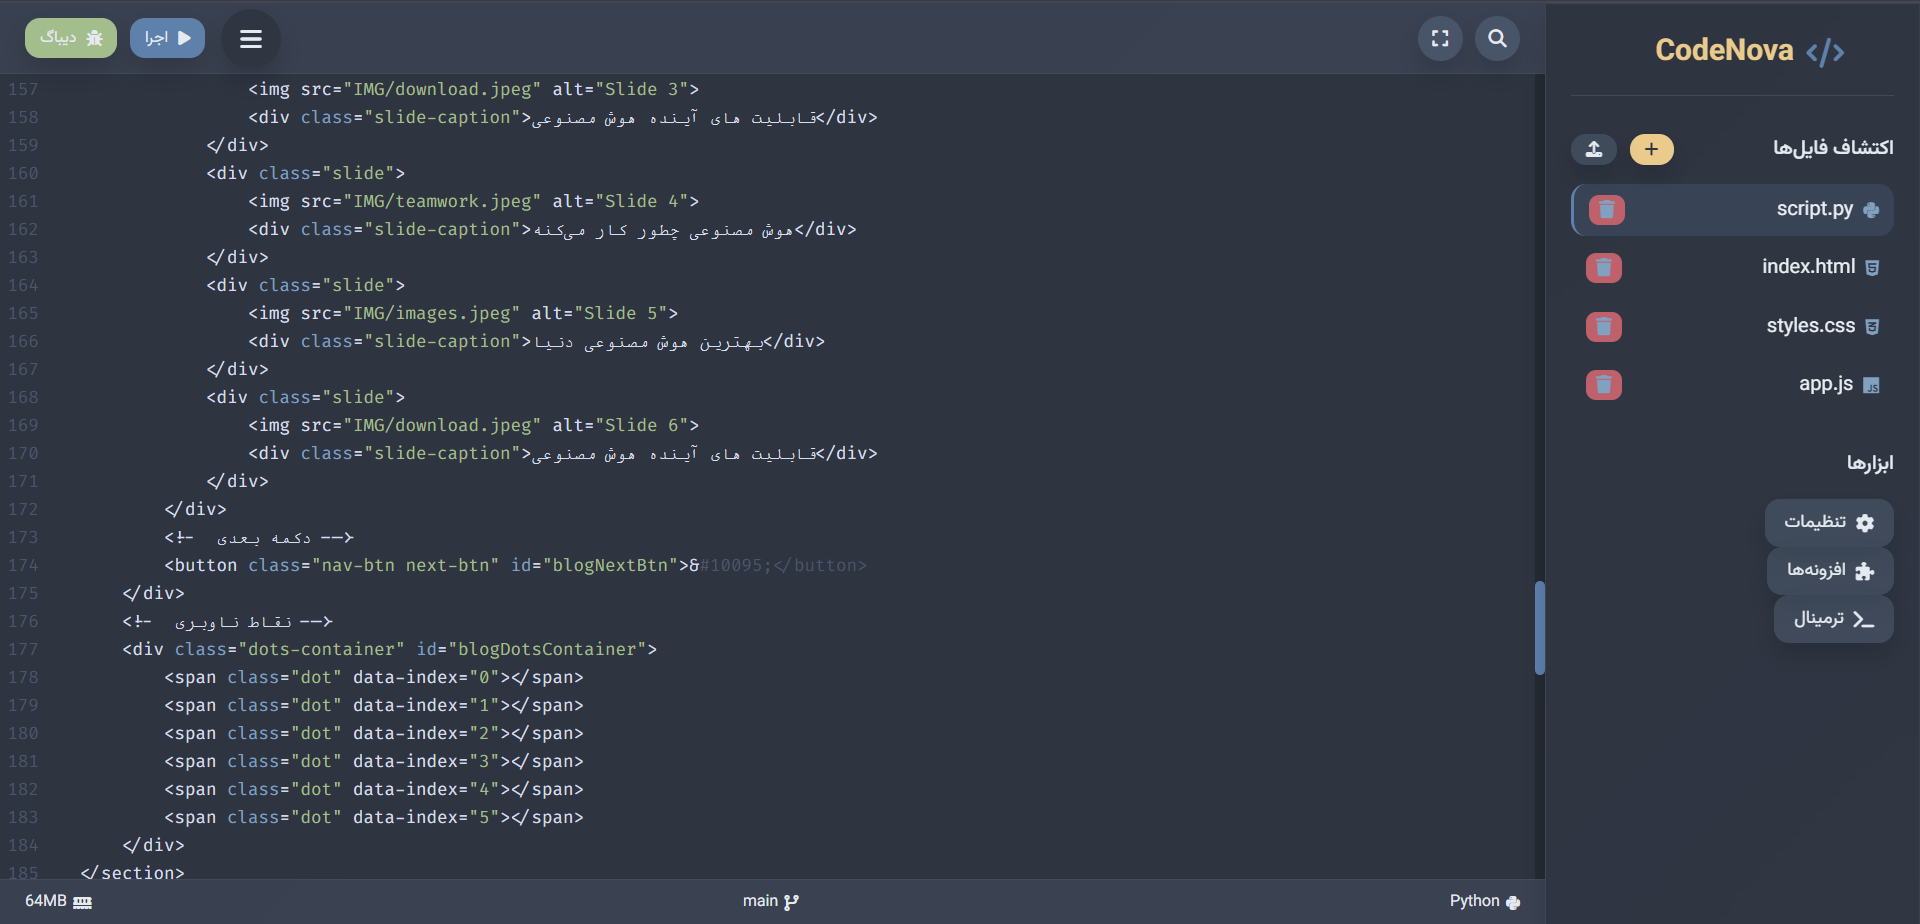Screen dimensions: 1920x924
Task: Open index.html file
Action: point(1807,267)
